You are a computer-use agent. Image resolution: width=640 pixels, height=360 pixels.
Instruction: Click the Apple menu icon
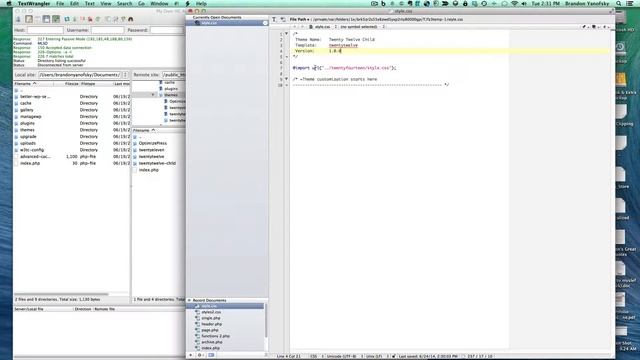(9, 4)
